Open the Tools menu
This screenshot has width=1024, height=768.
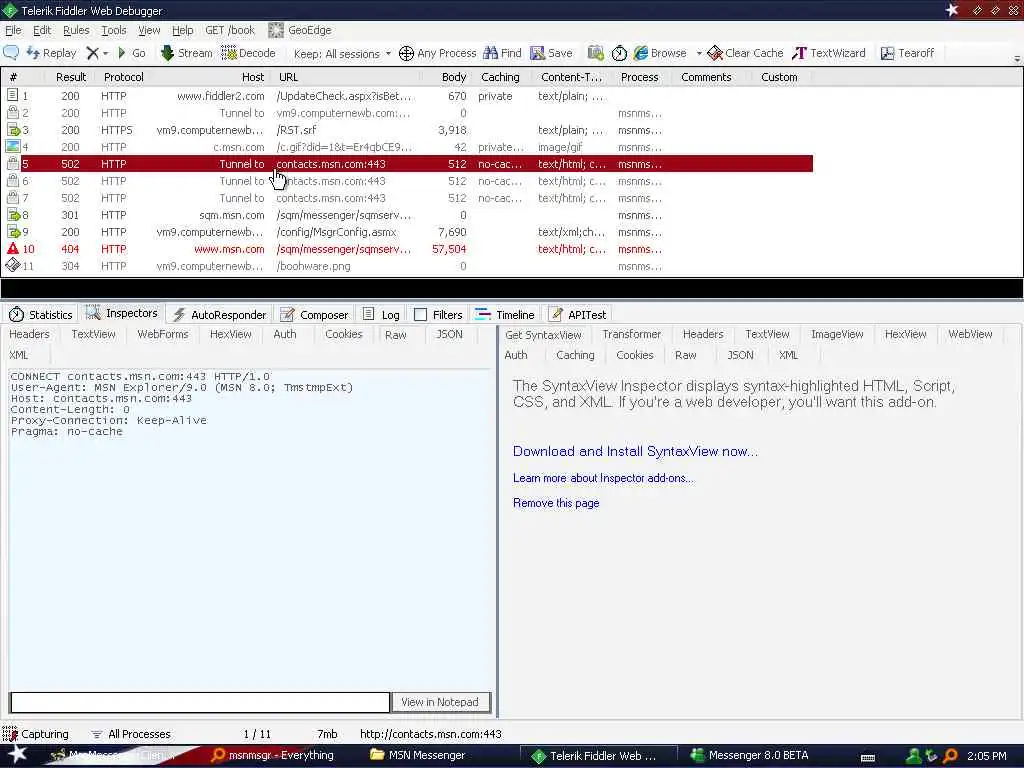pos(114,30)
